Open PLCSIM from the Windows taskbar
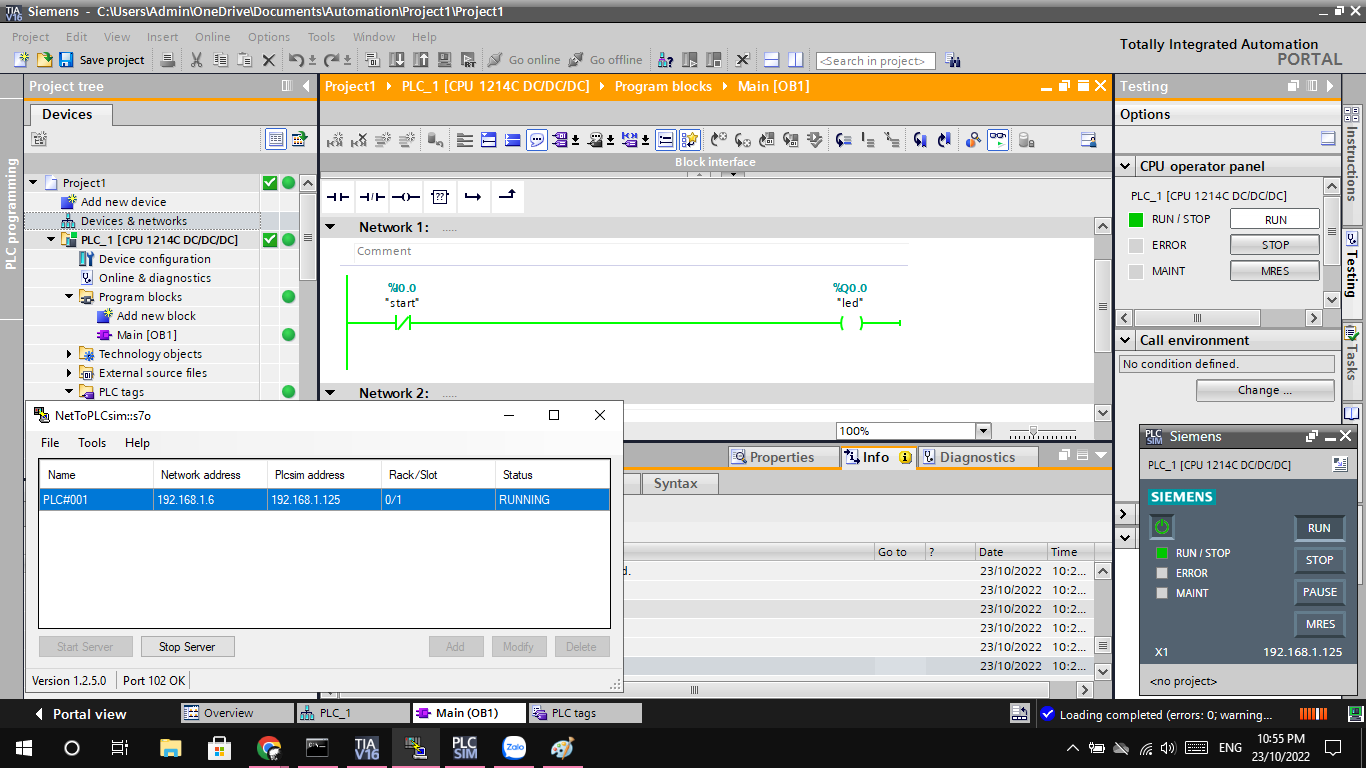 464,747
